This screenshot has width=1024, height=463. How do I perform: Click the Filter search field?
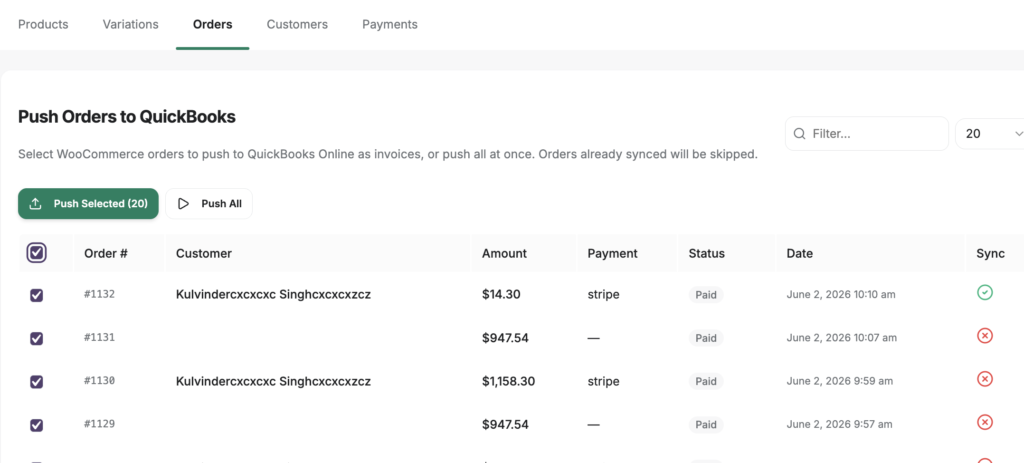(867, 133)
